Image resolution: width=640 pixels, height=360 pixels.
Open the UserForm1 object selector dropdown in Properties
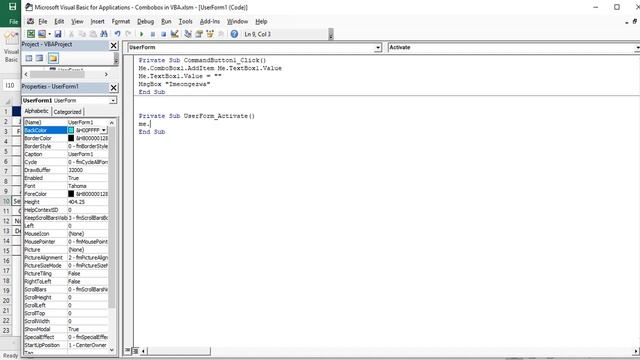[113, 100]
